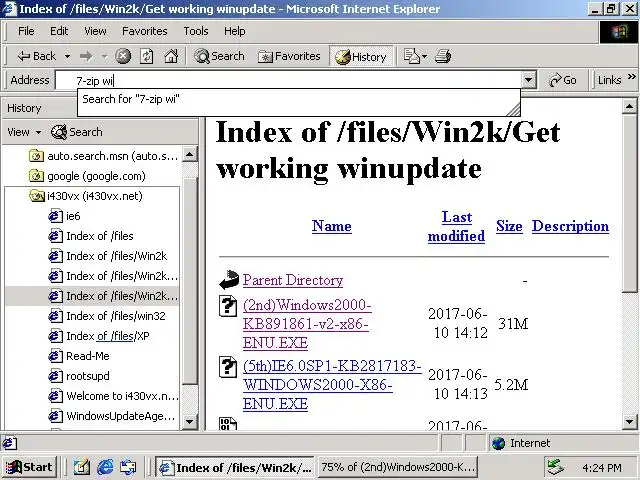
Task: Click the page scroll-down arrow
Action: pos(629,422)
